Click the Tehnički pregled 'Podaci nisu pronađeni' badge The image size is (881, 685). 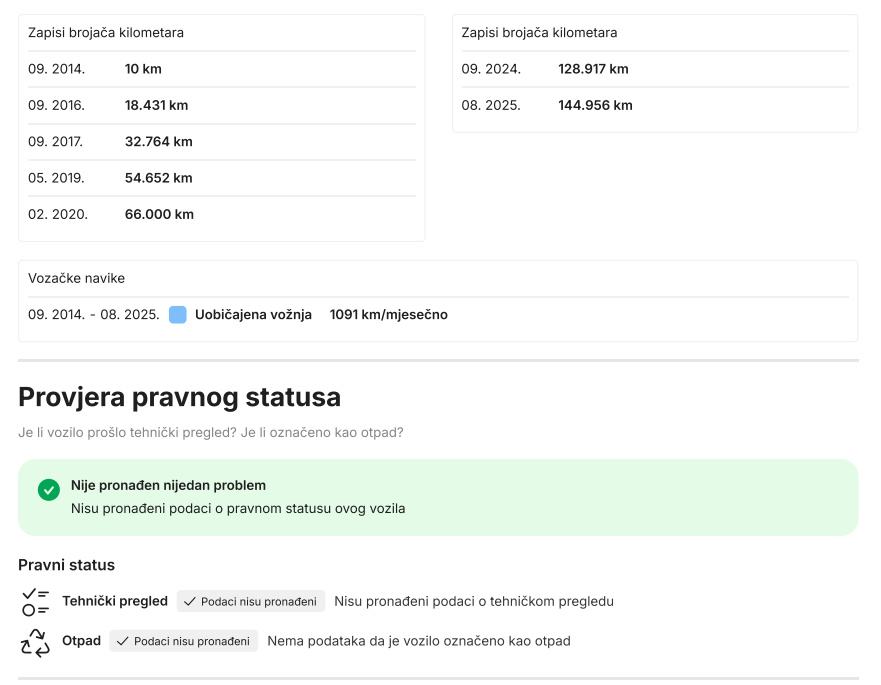251,602
